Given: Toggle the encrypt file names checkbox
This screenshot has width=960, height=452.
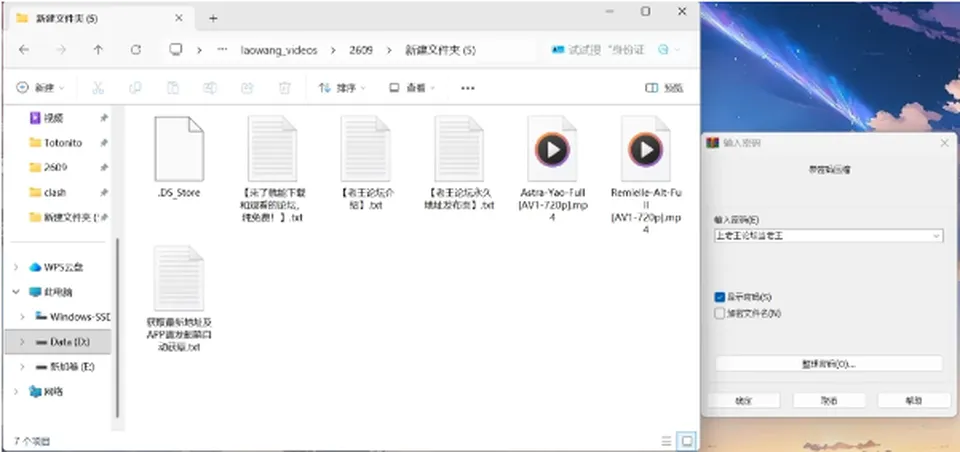Looking at the screenshot, I should [x=719, y=314].
